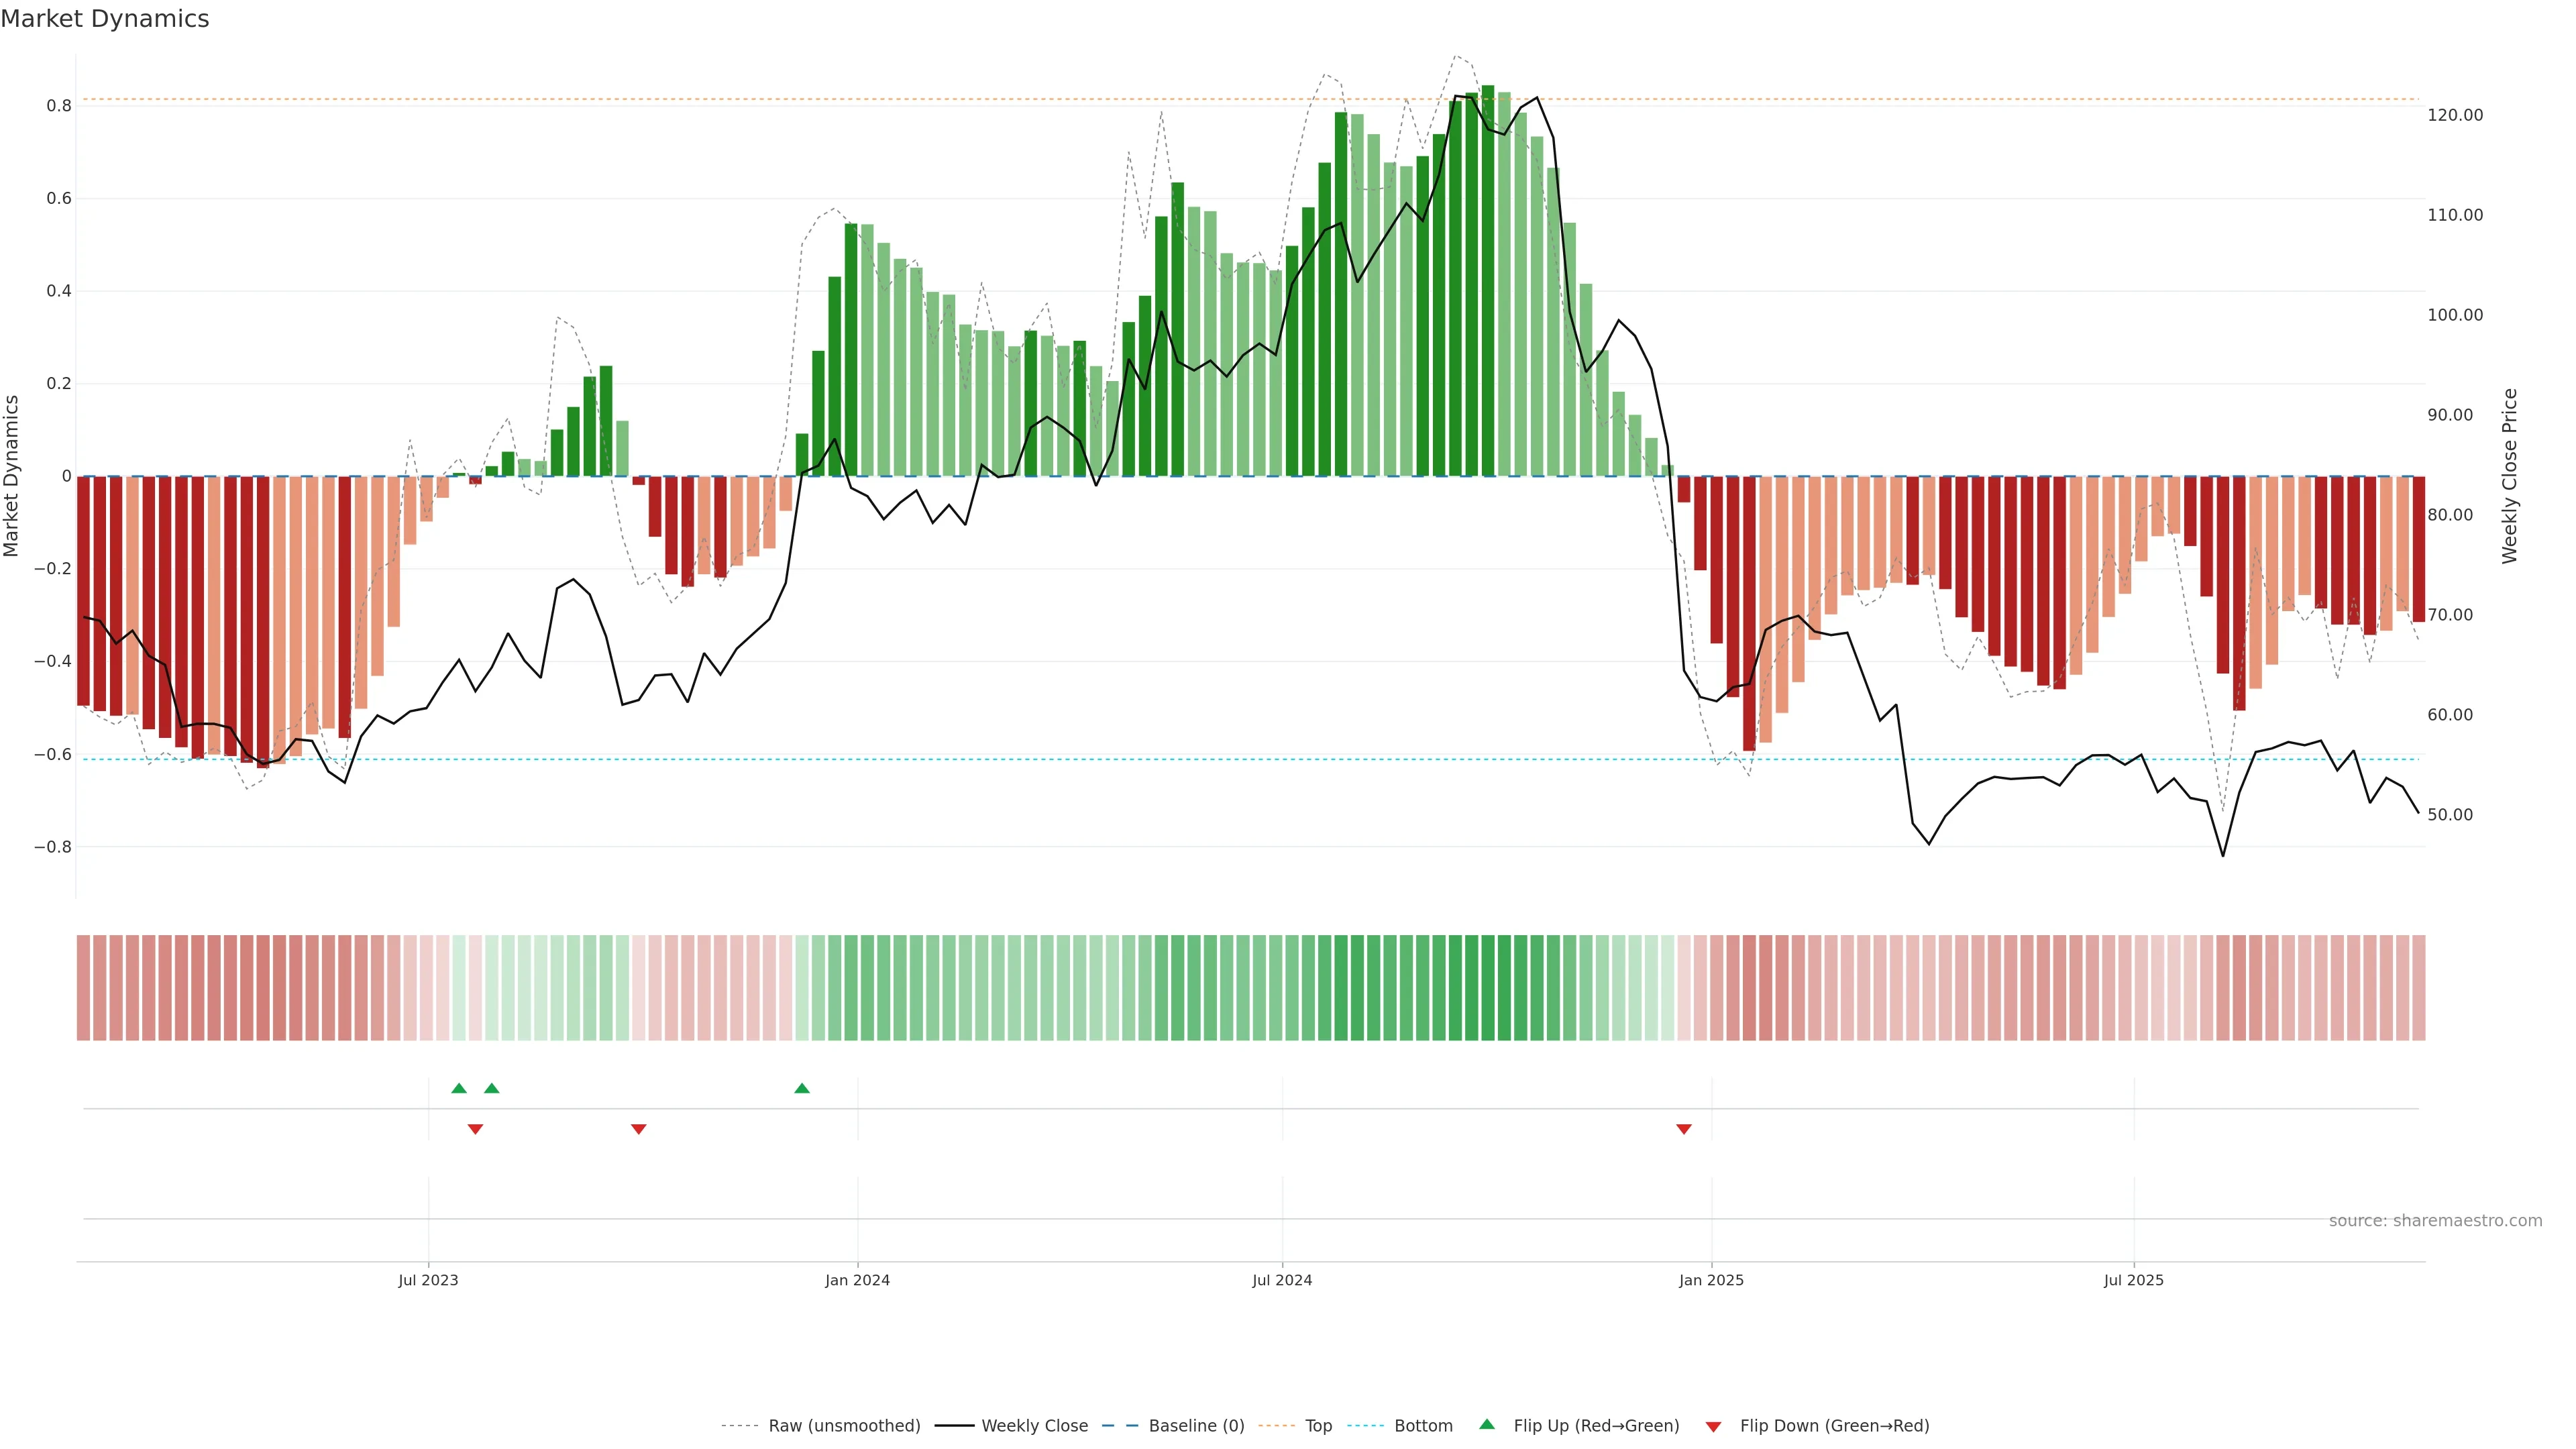Click the leftmost green Flip Up triangle marker
Image resolution: width=2576 pixels, height=1449 pixels.
point(459,1088)
